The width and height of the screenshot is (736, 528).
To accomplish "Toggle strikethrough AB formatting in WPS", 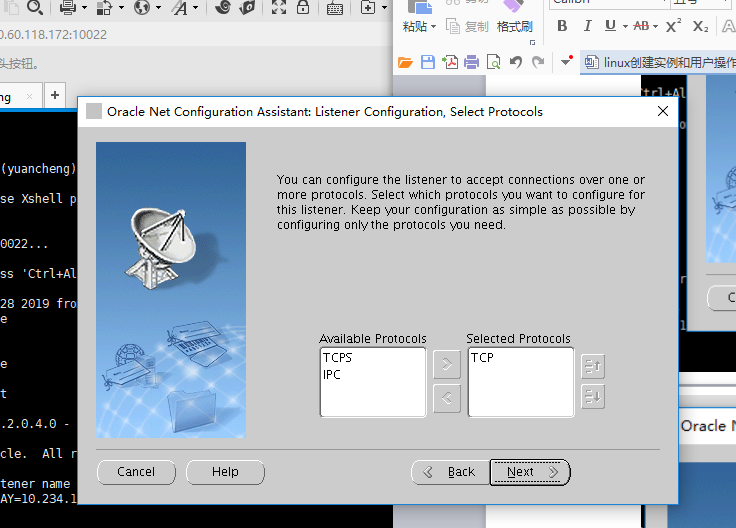I will [x=641, y=26].
